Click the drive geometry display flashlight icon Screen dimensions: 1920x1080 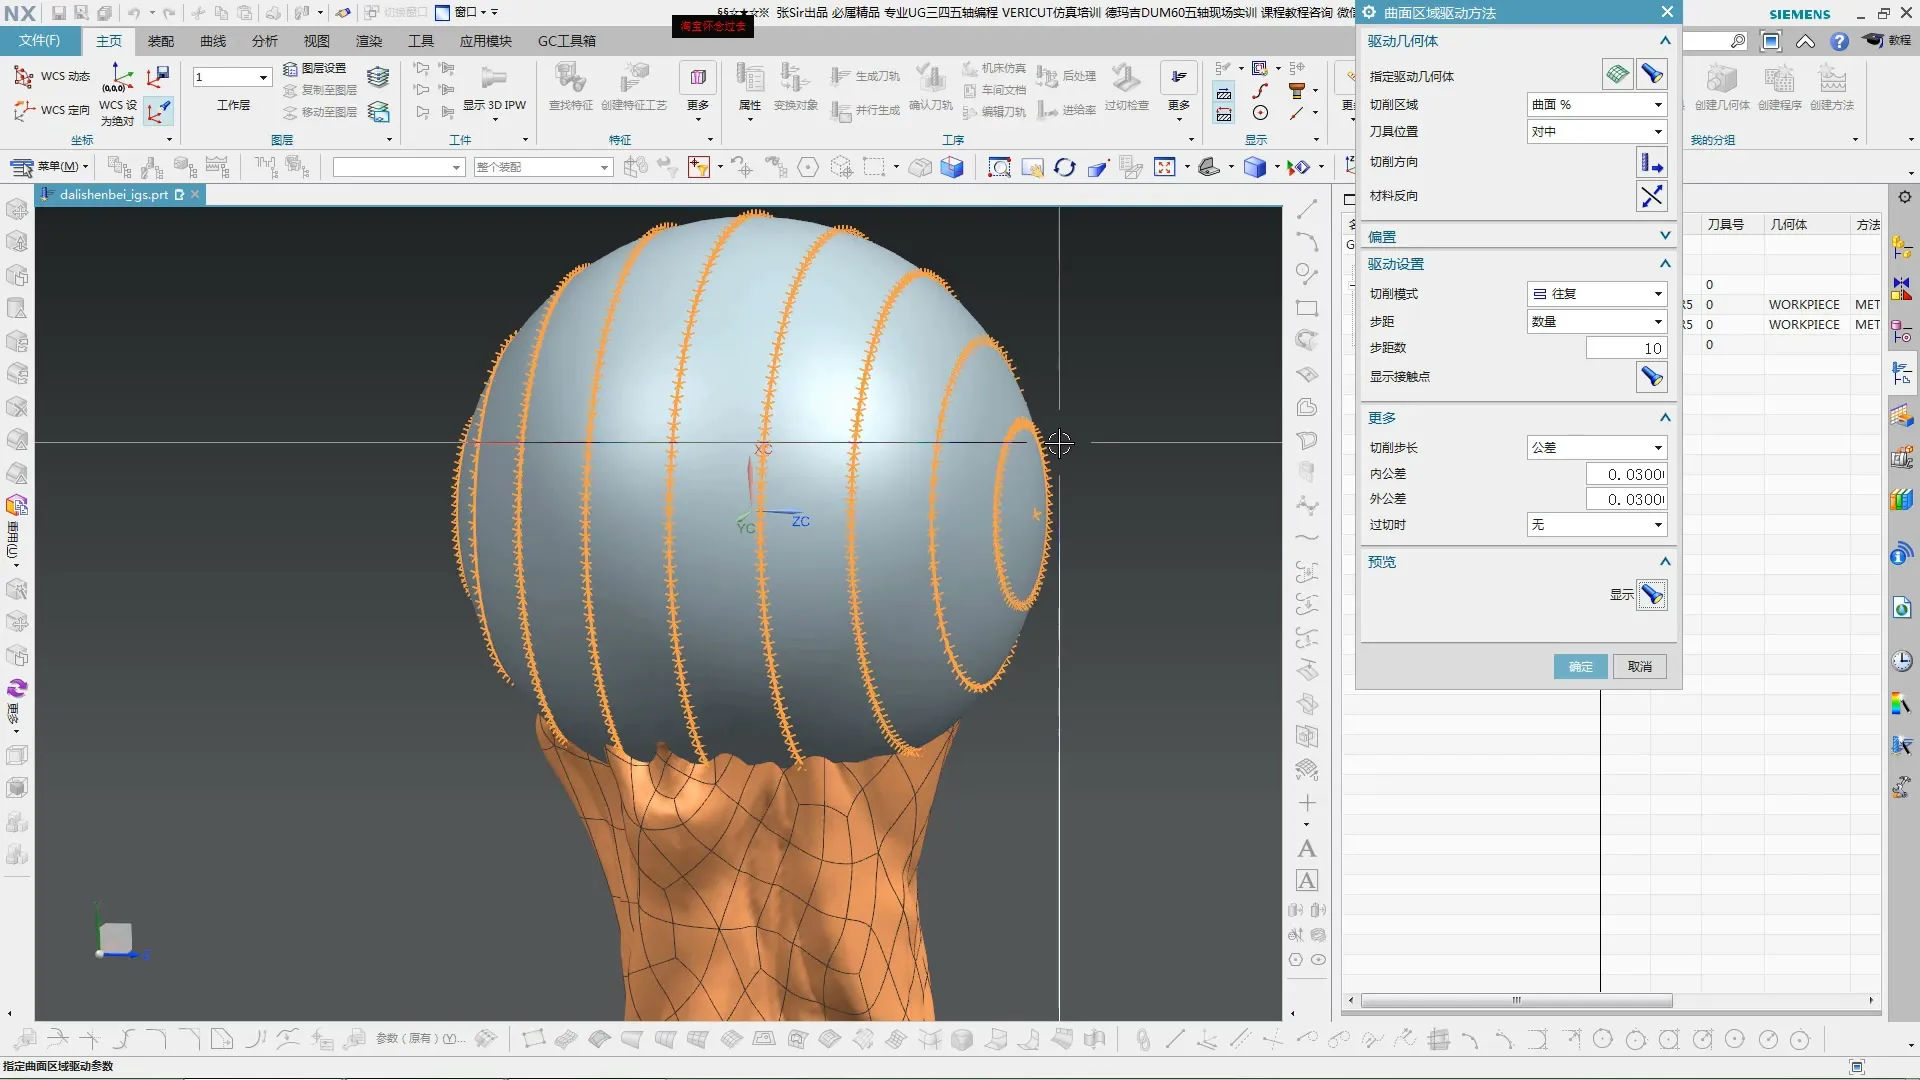coord(1652,75)
